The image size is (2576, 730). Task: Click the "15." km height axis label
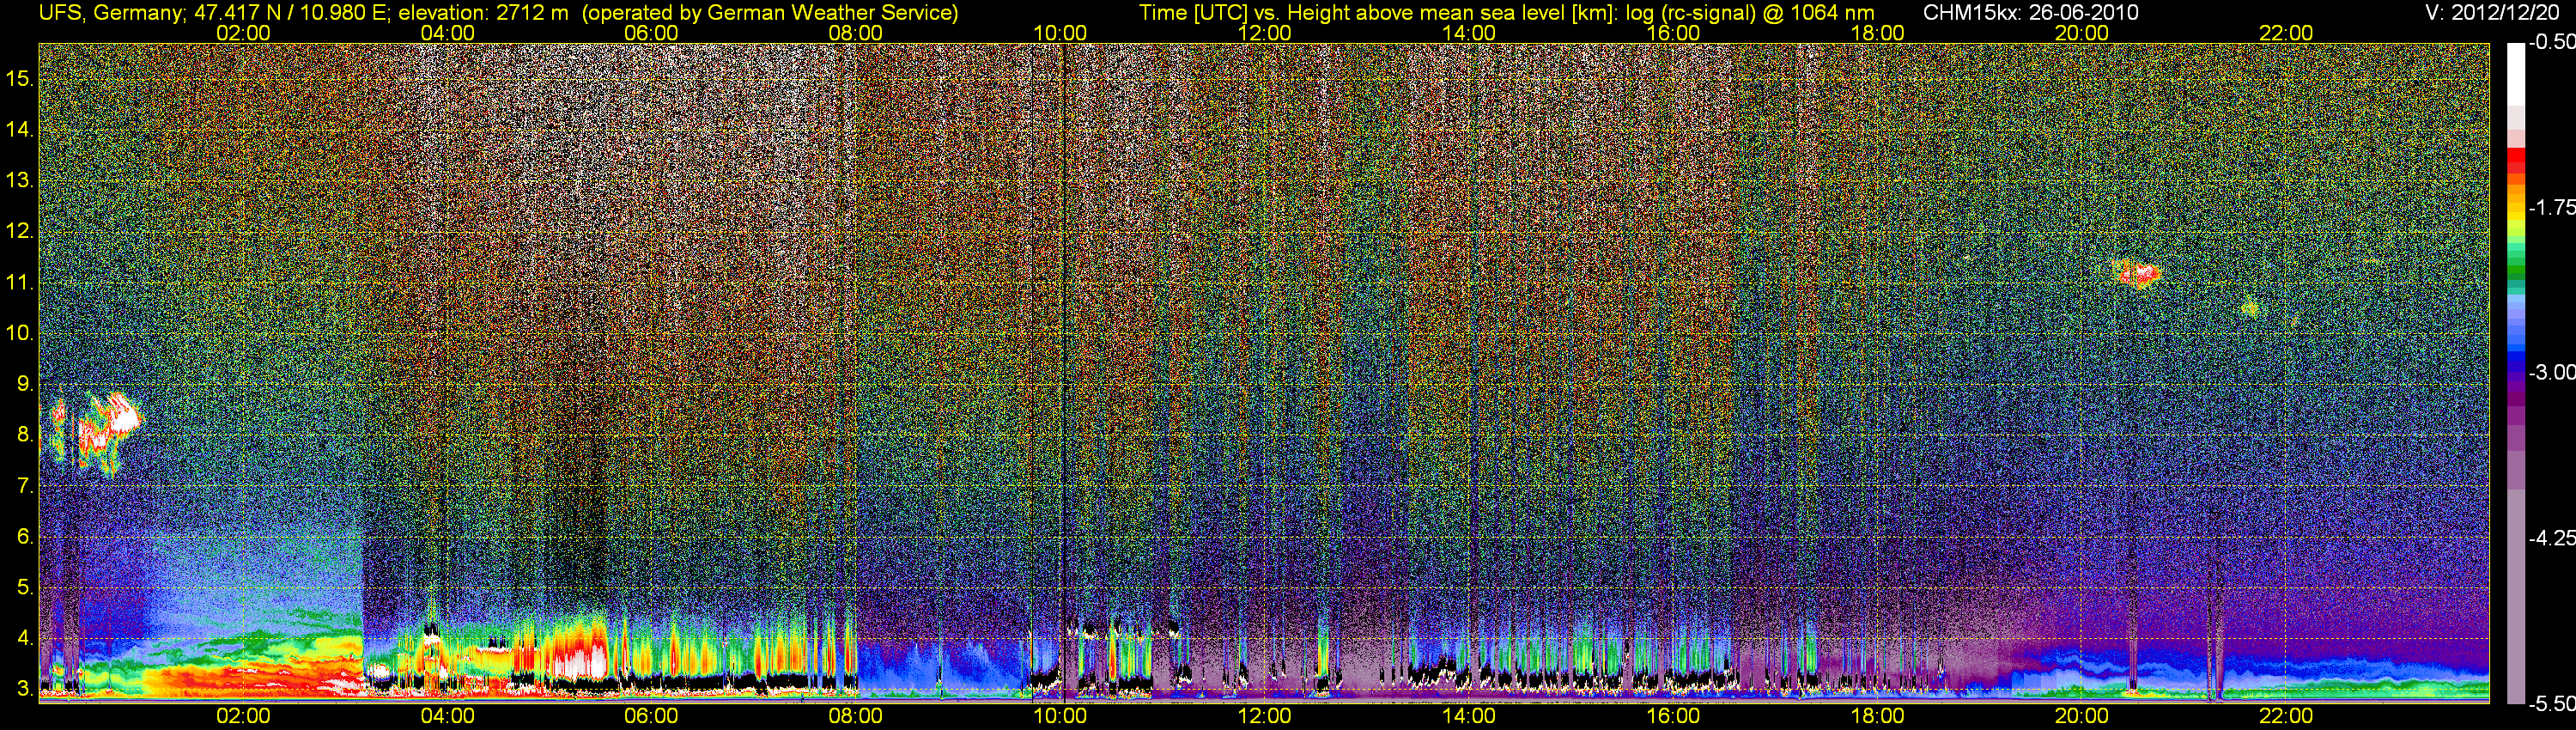coord(20,78)
